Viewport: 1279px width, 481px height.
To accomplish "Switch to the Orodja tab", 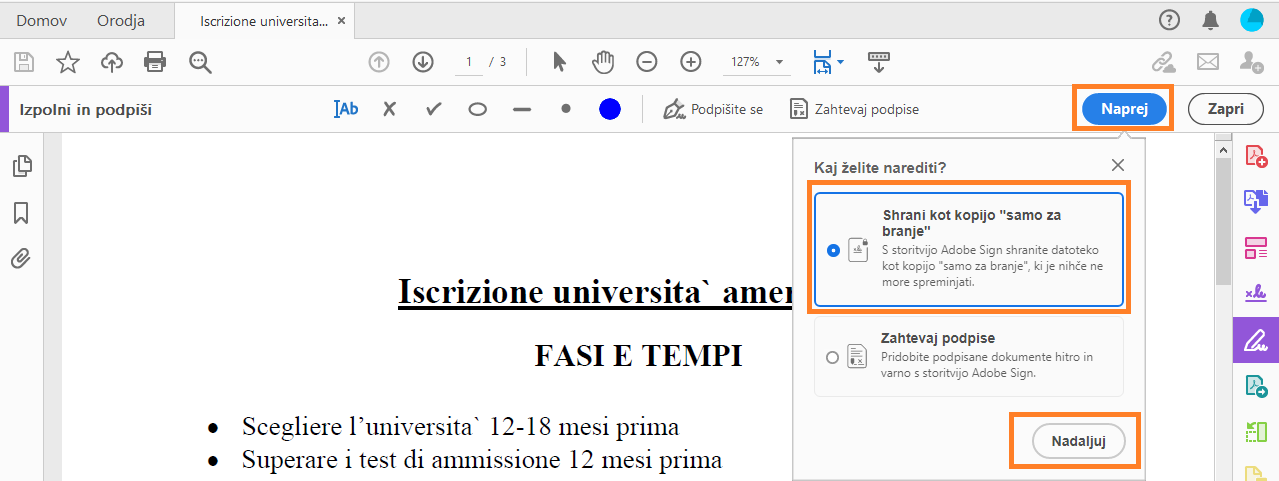I will (121, 20).
